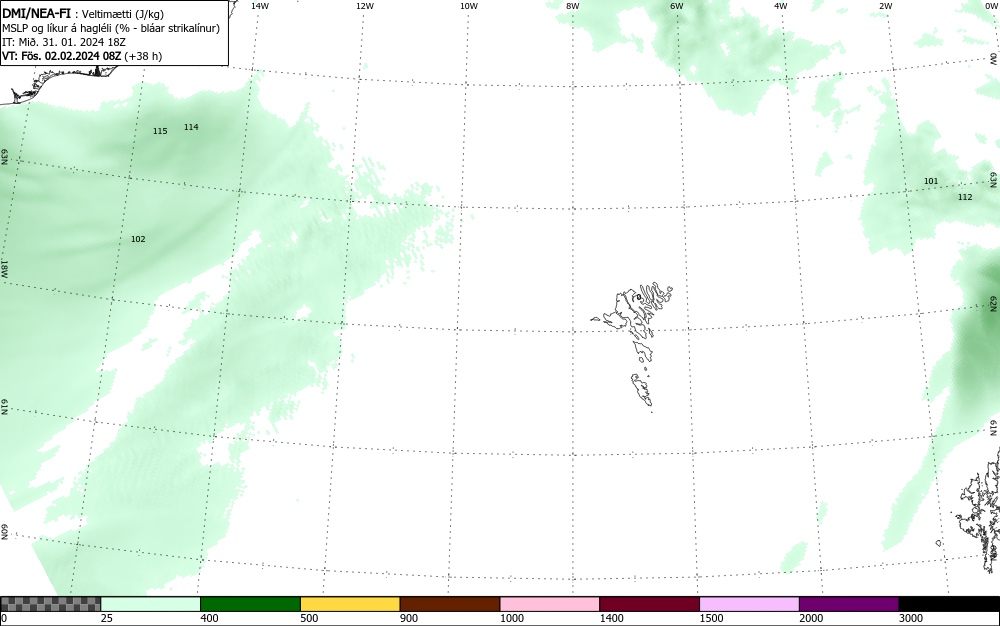The width and height of the screenshot is (1000, 626).
Task: Click the 18W label on left edge
Action: 4,268
